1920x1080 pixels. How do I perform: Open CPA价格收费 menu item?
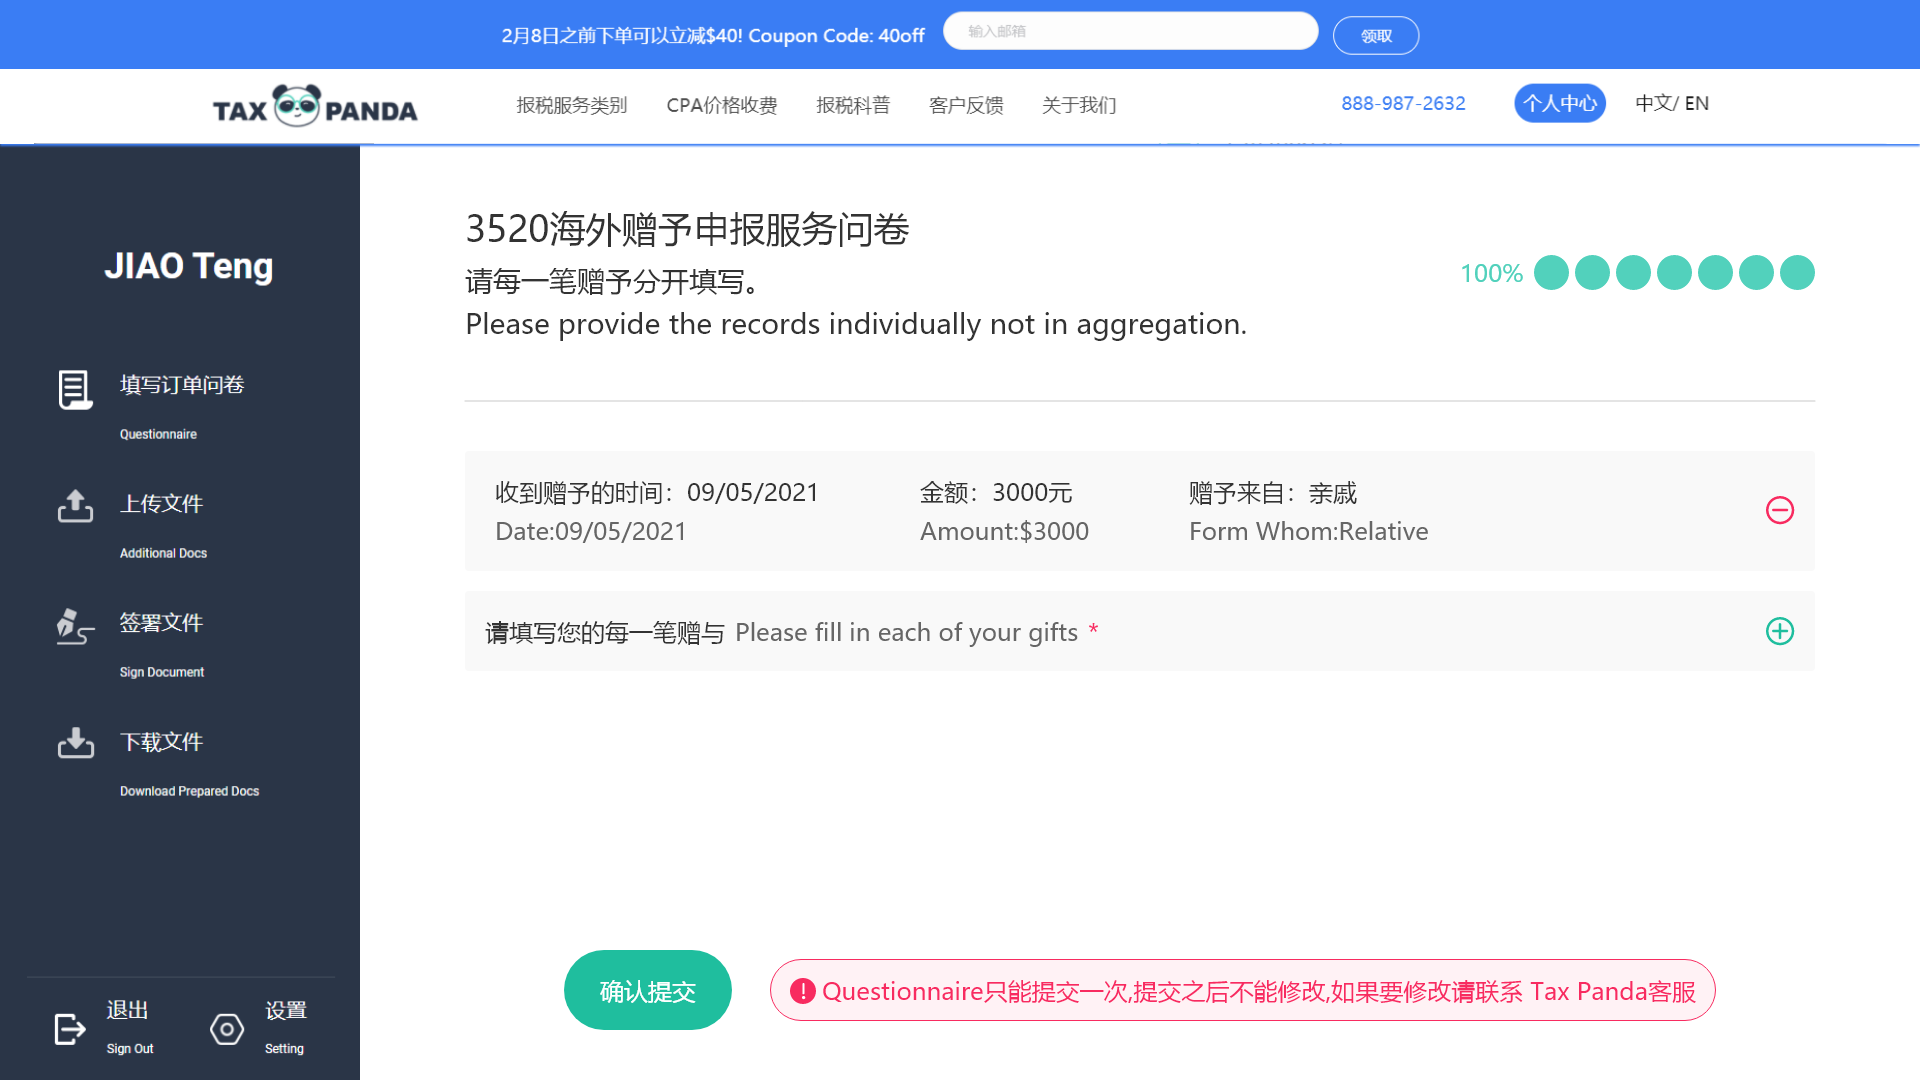tap(721, 105)
